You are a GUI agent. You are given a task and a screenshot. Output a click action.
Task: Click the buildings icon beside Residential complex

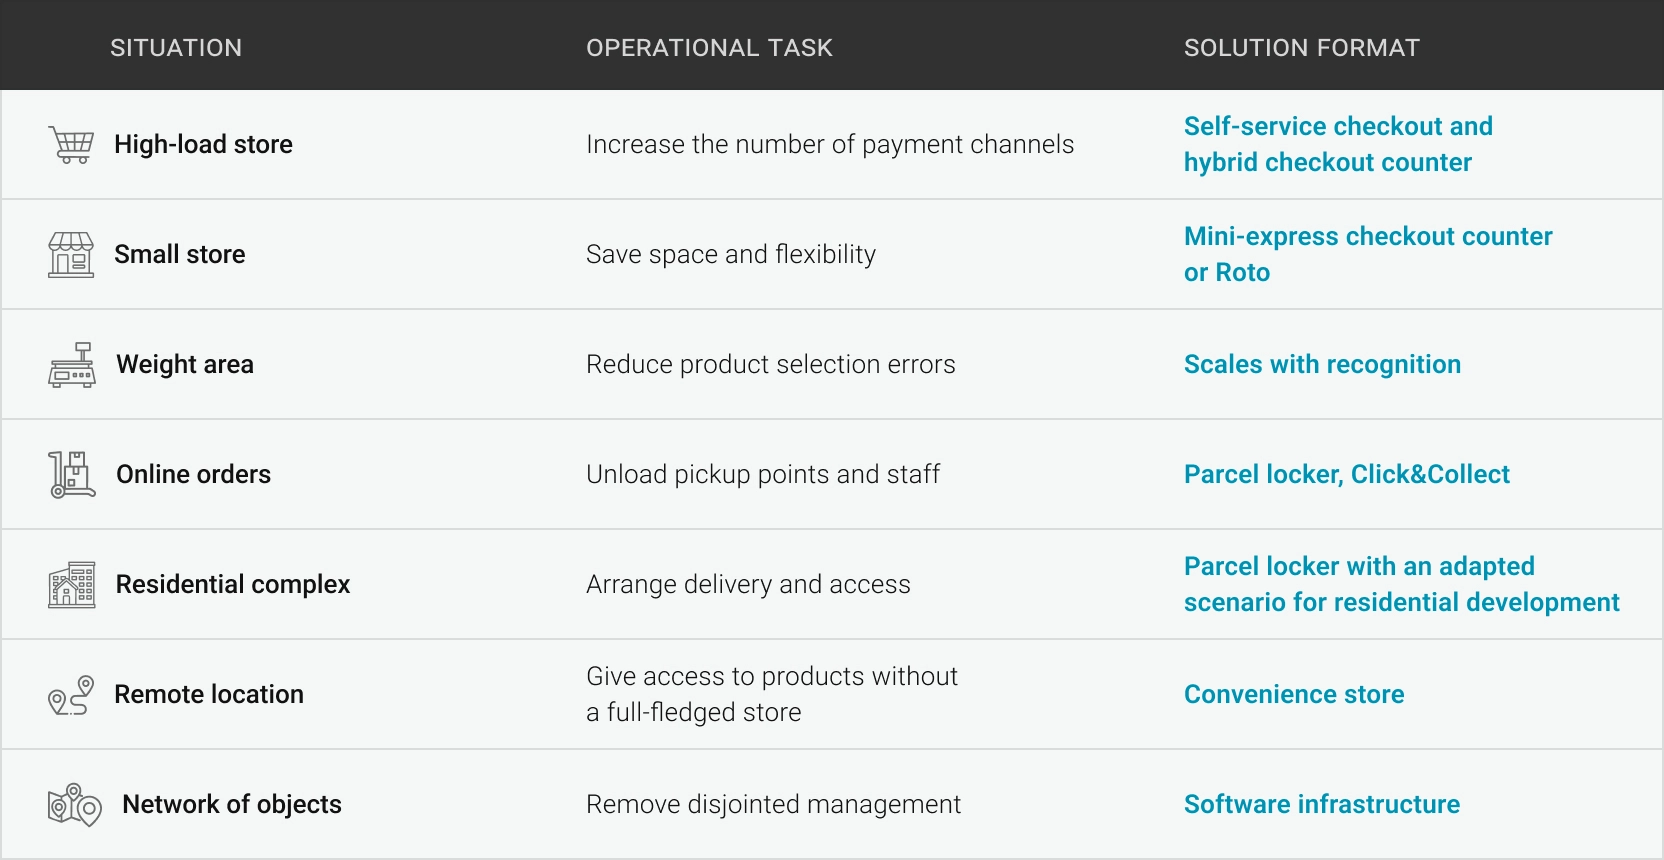[72, 585]
